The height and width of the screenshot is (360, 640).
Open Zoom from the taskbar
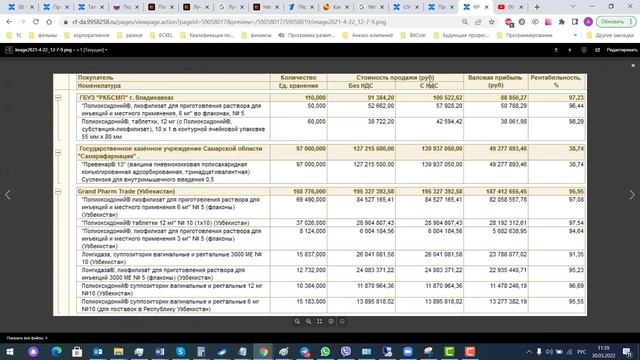(x=408, y=351)
